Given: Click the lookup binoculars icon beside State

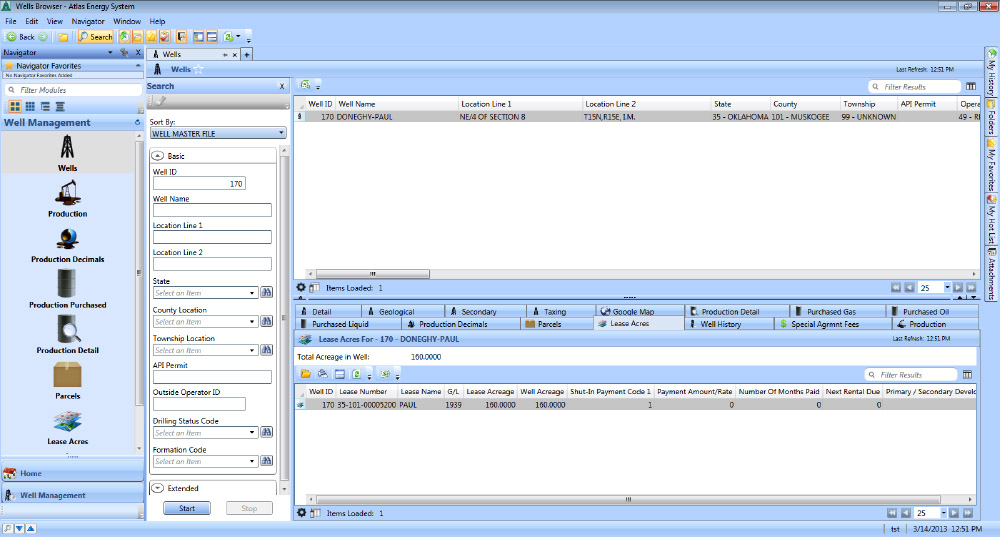Looking at the screenshot, I should 267,292.
